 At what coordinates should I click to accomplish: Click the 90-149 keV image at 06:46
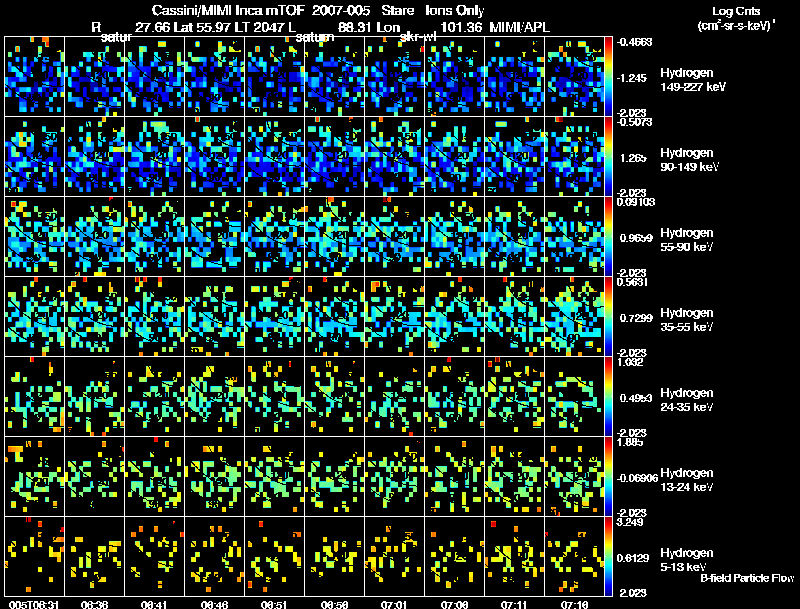coord(215,157)
